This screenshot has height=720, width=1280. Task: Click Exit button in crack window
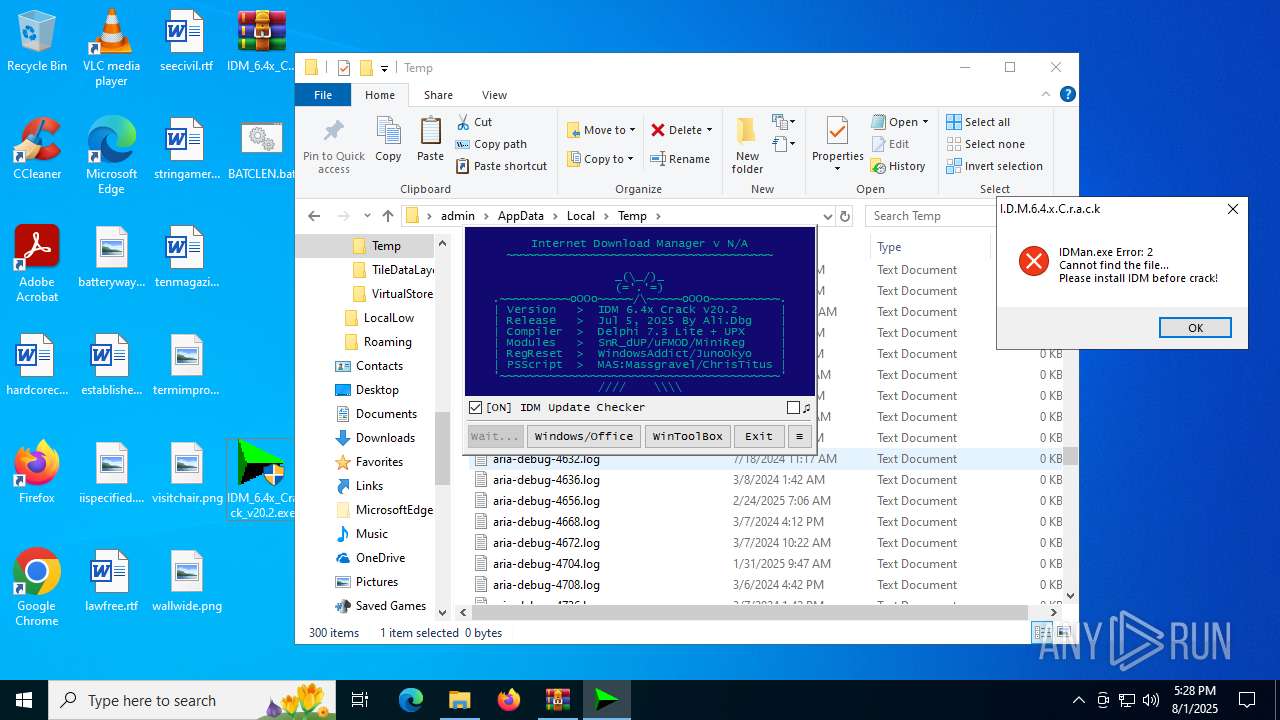point(759,436)
